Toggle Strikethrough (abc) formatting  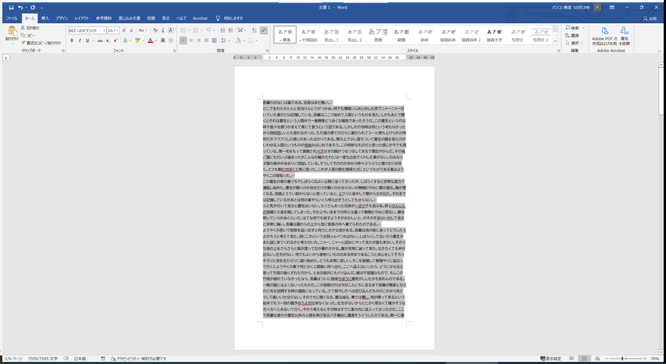pyautogui.click(x=100, y=41)
